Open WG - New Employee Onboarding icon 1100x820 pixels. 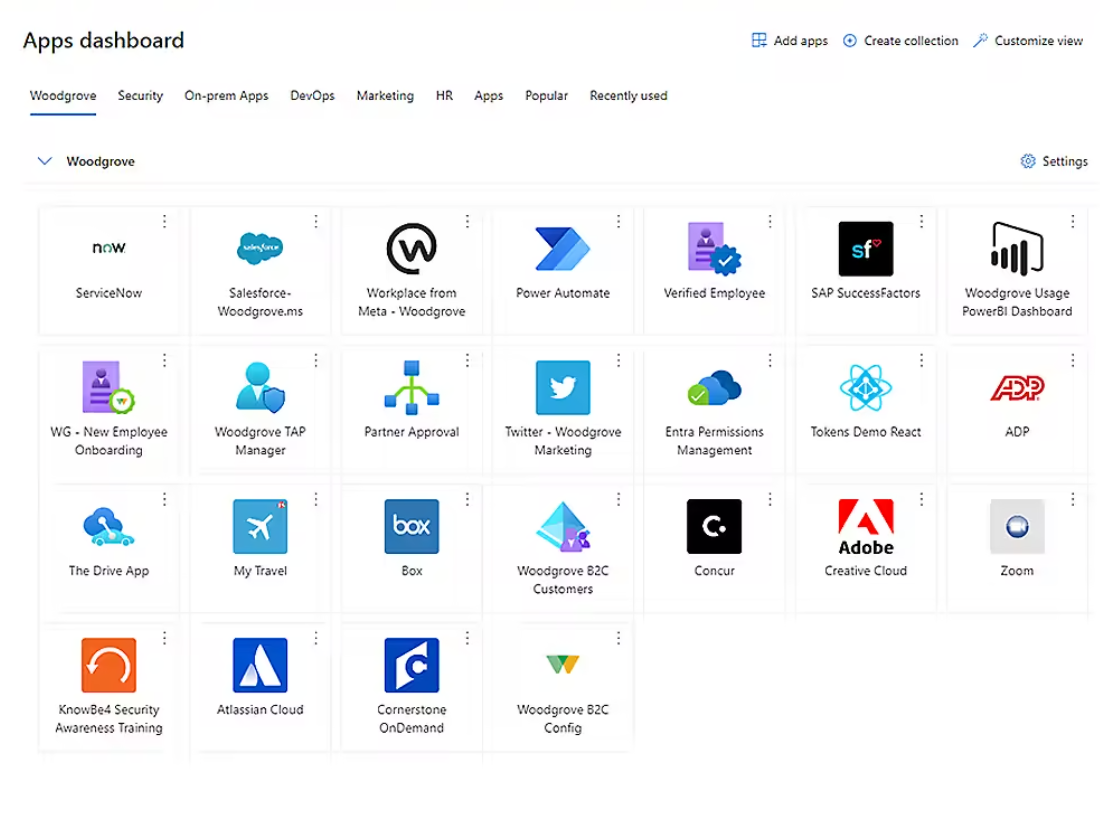pyautogui.click(x=109, y=387)
